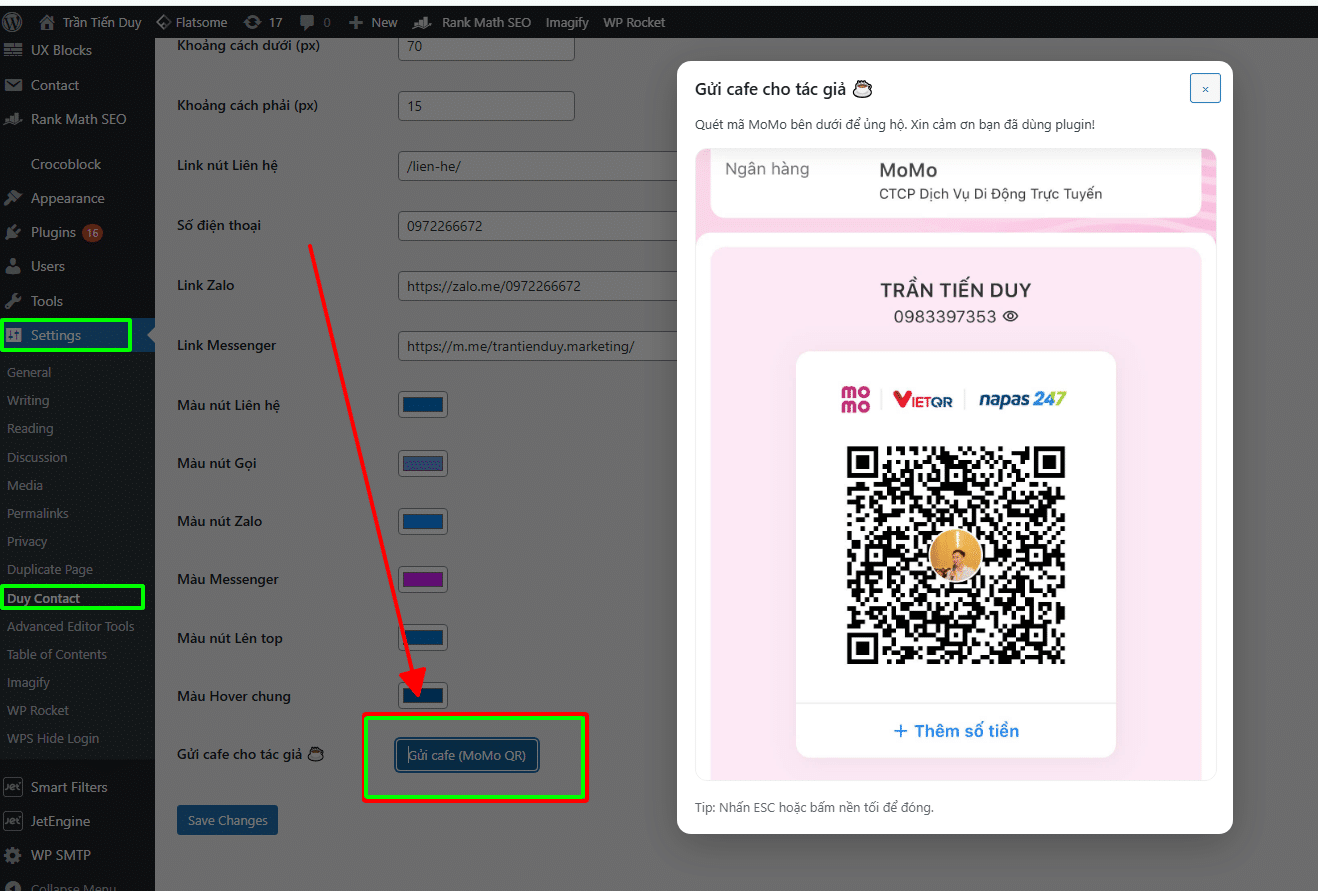Open the comments bubble icon
Screen dimensions: 1318x891
click(308, 22)
